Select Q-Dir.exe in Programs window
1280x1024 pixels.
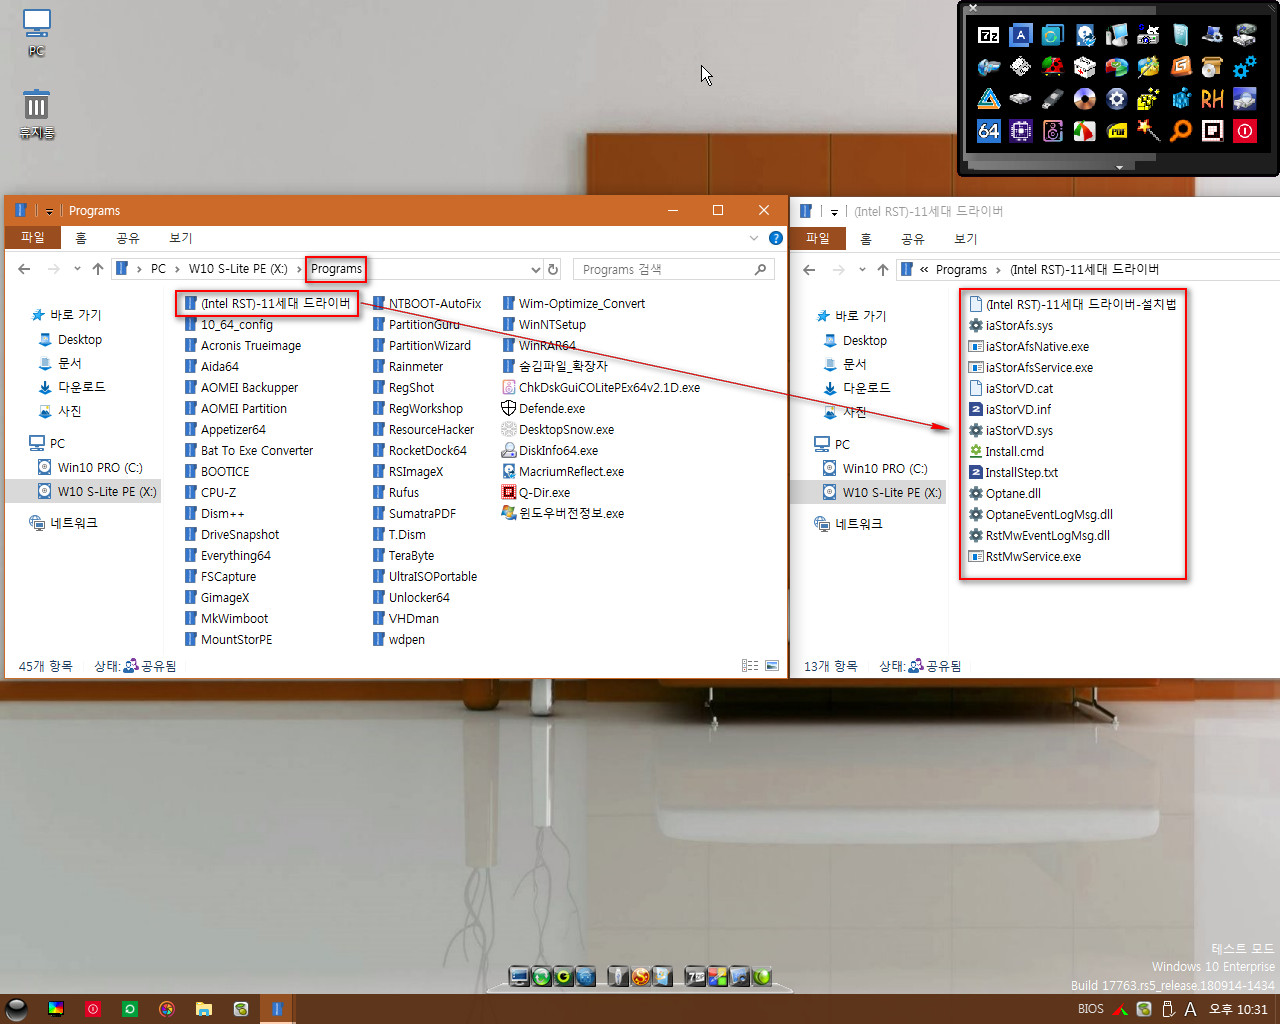[x=536, y=492]
